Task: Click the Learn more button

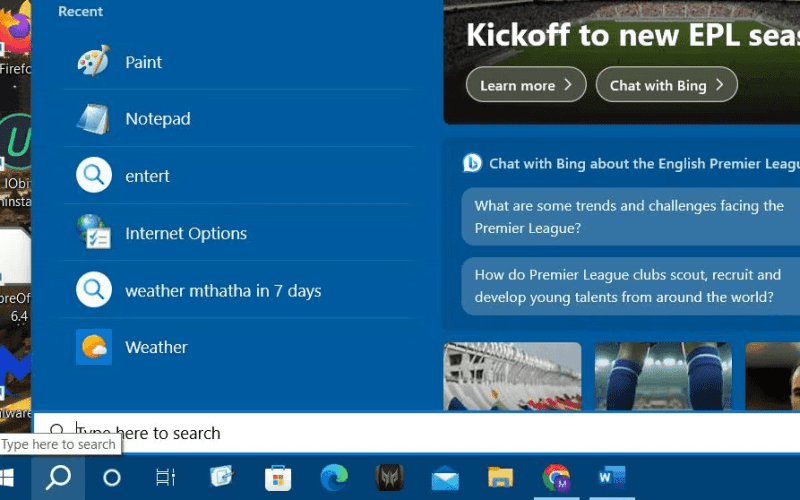Action: (526, 85)
